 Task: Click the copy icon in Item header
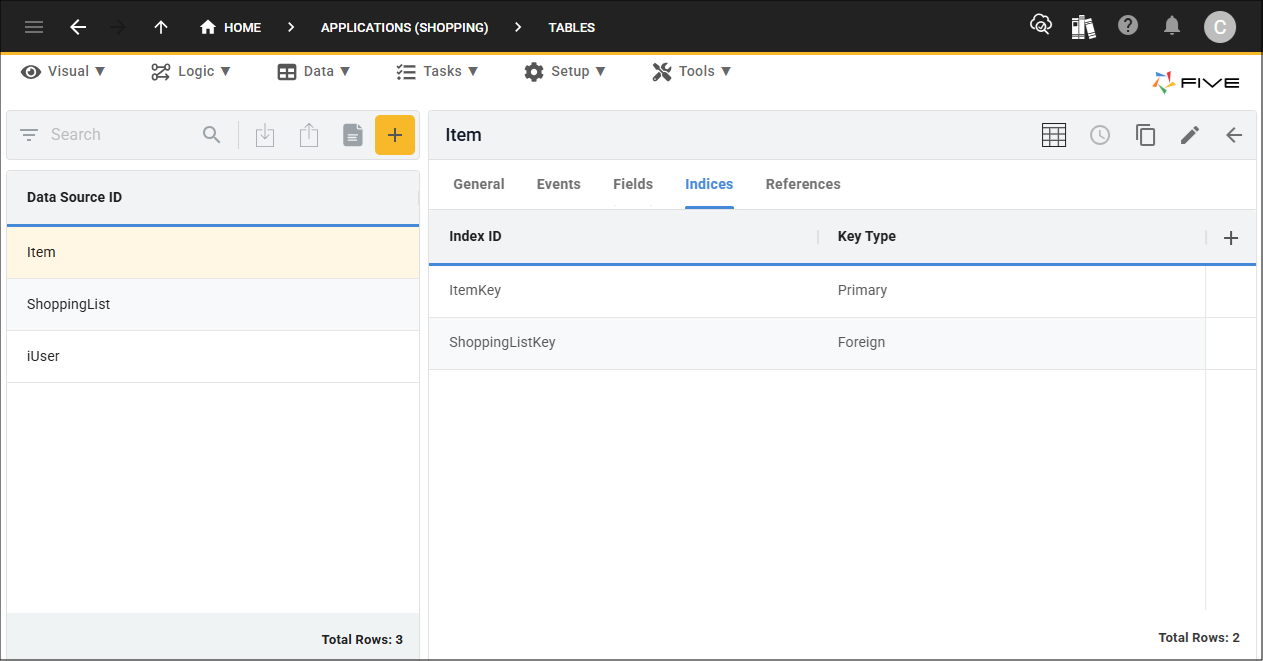(x=1146, y=135)
